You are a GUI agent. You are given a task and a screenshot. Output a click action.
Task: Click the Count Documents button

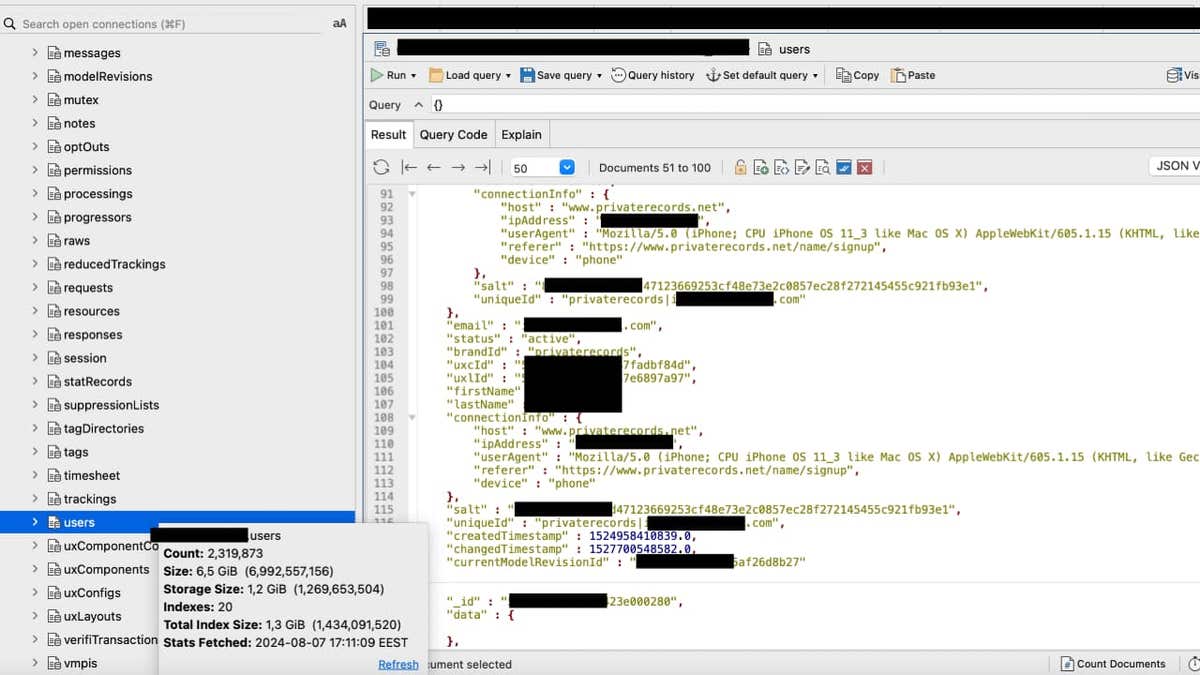coord(1113,664)
